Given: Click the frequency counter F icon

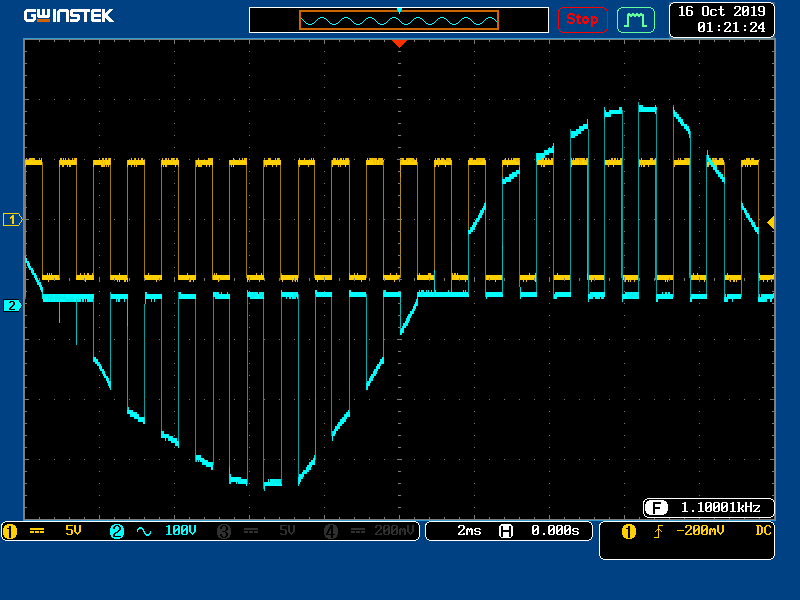Looking at the screenshot, I should (x=656, y=508).
